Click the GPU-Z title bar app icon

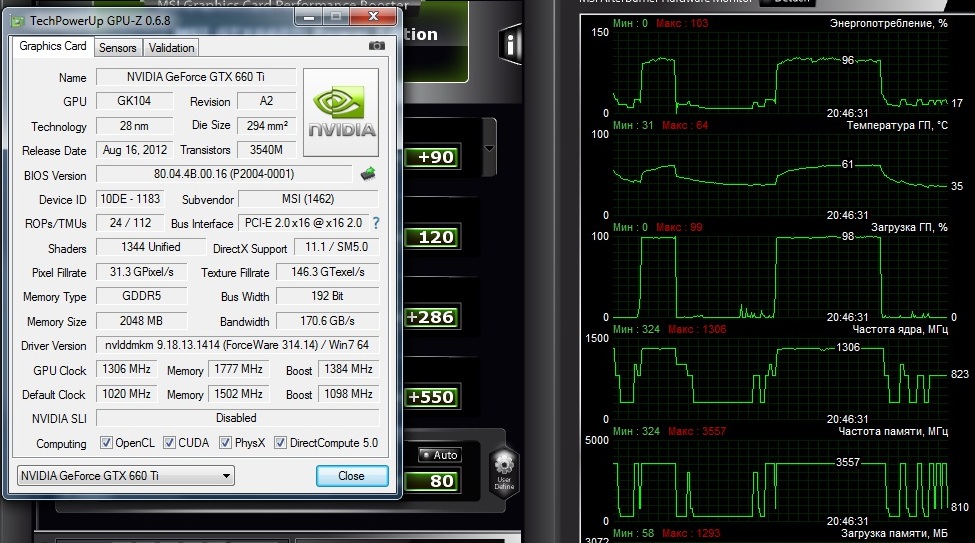tap(19, 21)
